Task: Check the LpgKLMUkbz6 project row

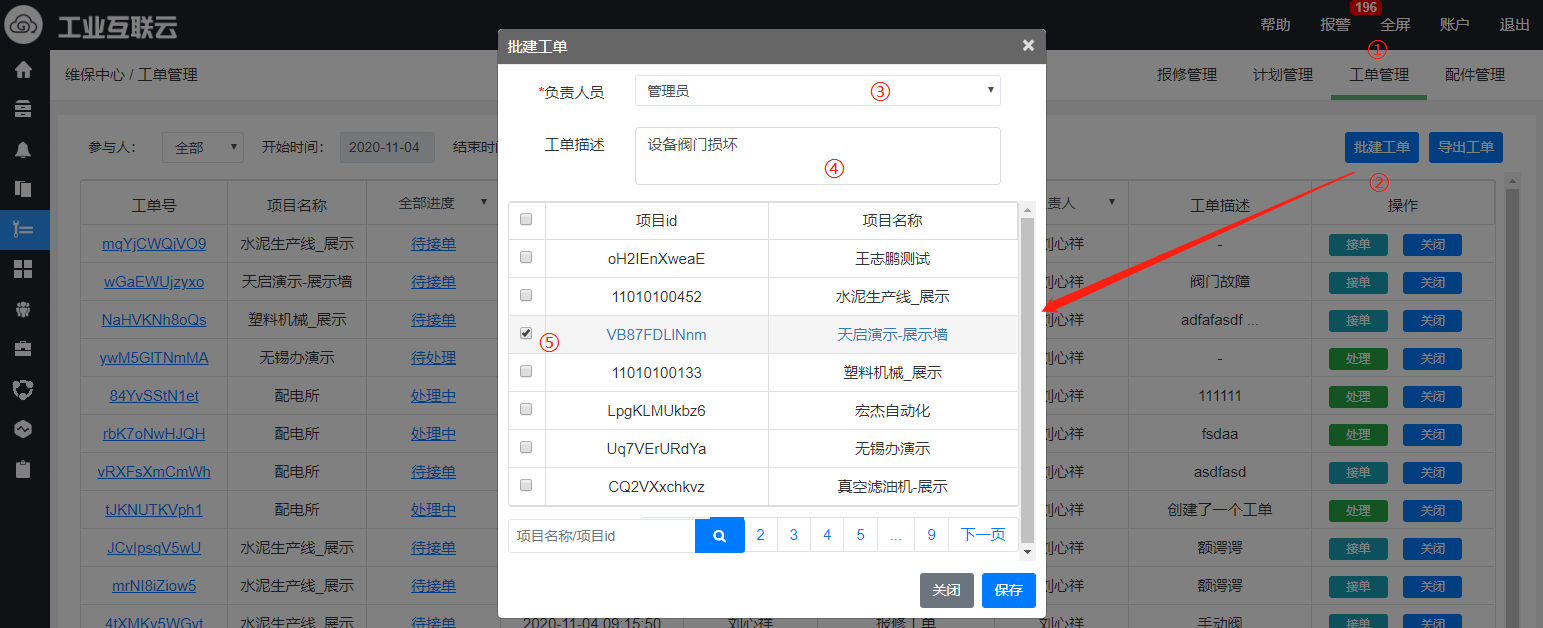Action: (526, 410)
